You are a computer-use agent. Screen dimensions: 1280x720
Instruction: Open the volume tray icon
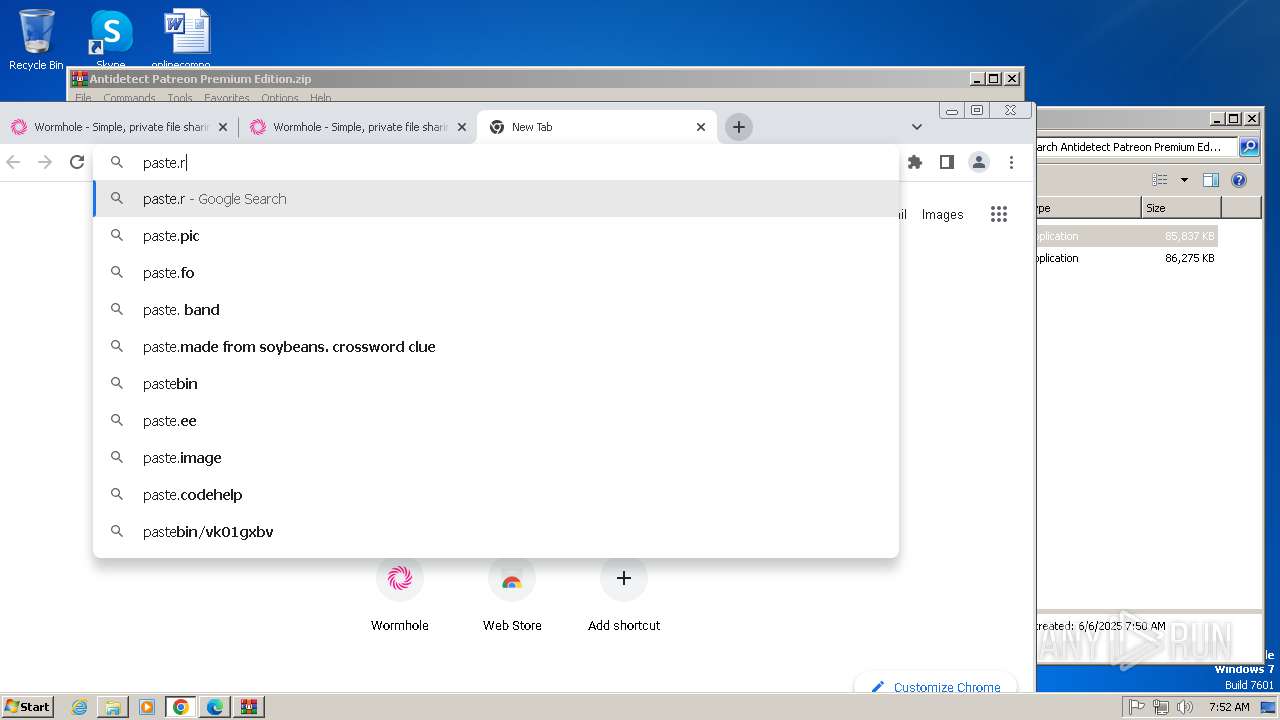coord(1185,707)
